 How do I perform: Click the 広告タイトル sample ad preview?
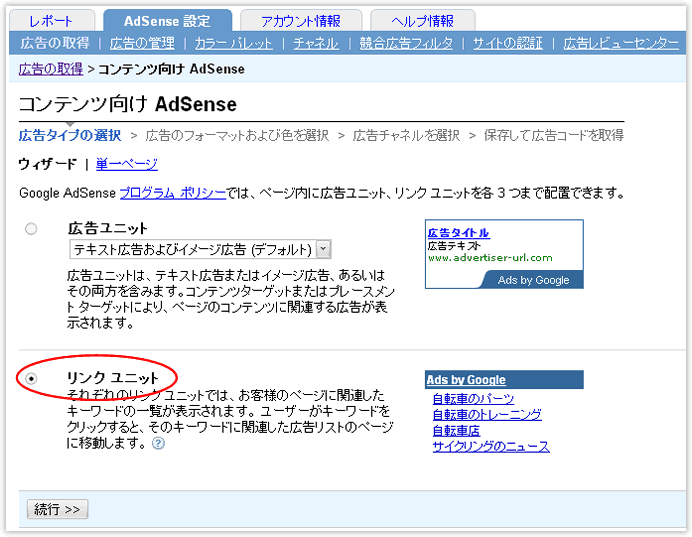pyautogui.click(x=458, y=233)
